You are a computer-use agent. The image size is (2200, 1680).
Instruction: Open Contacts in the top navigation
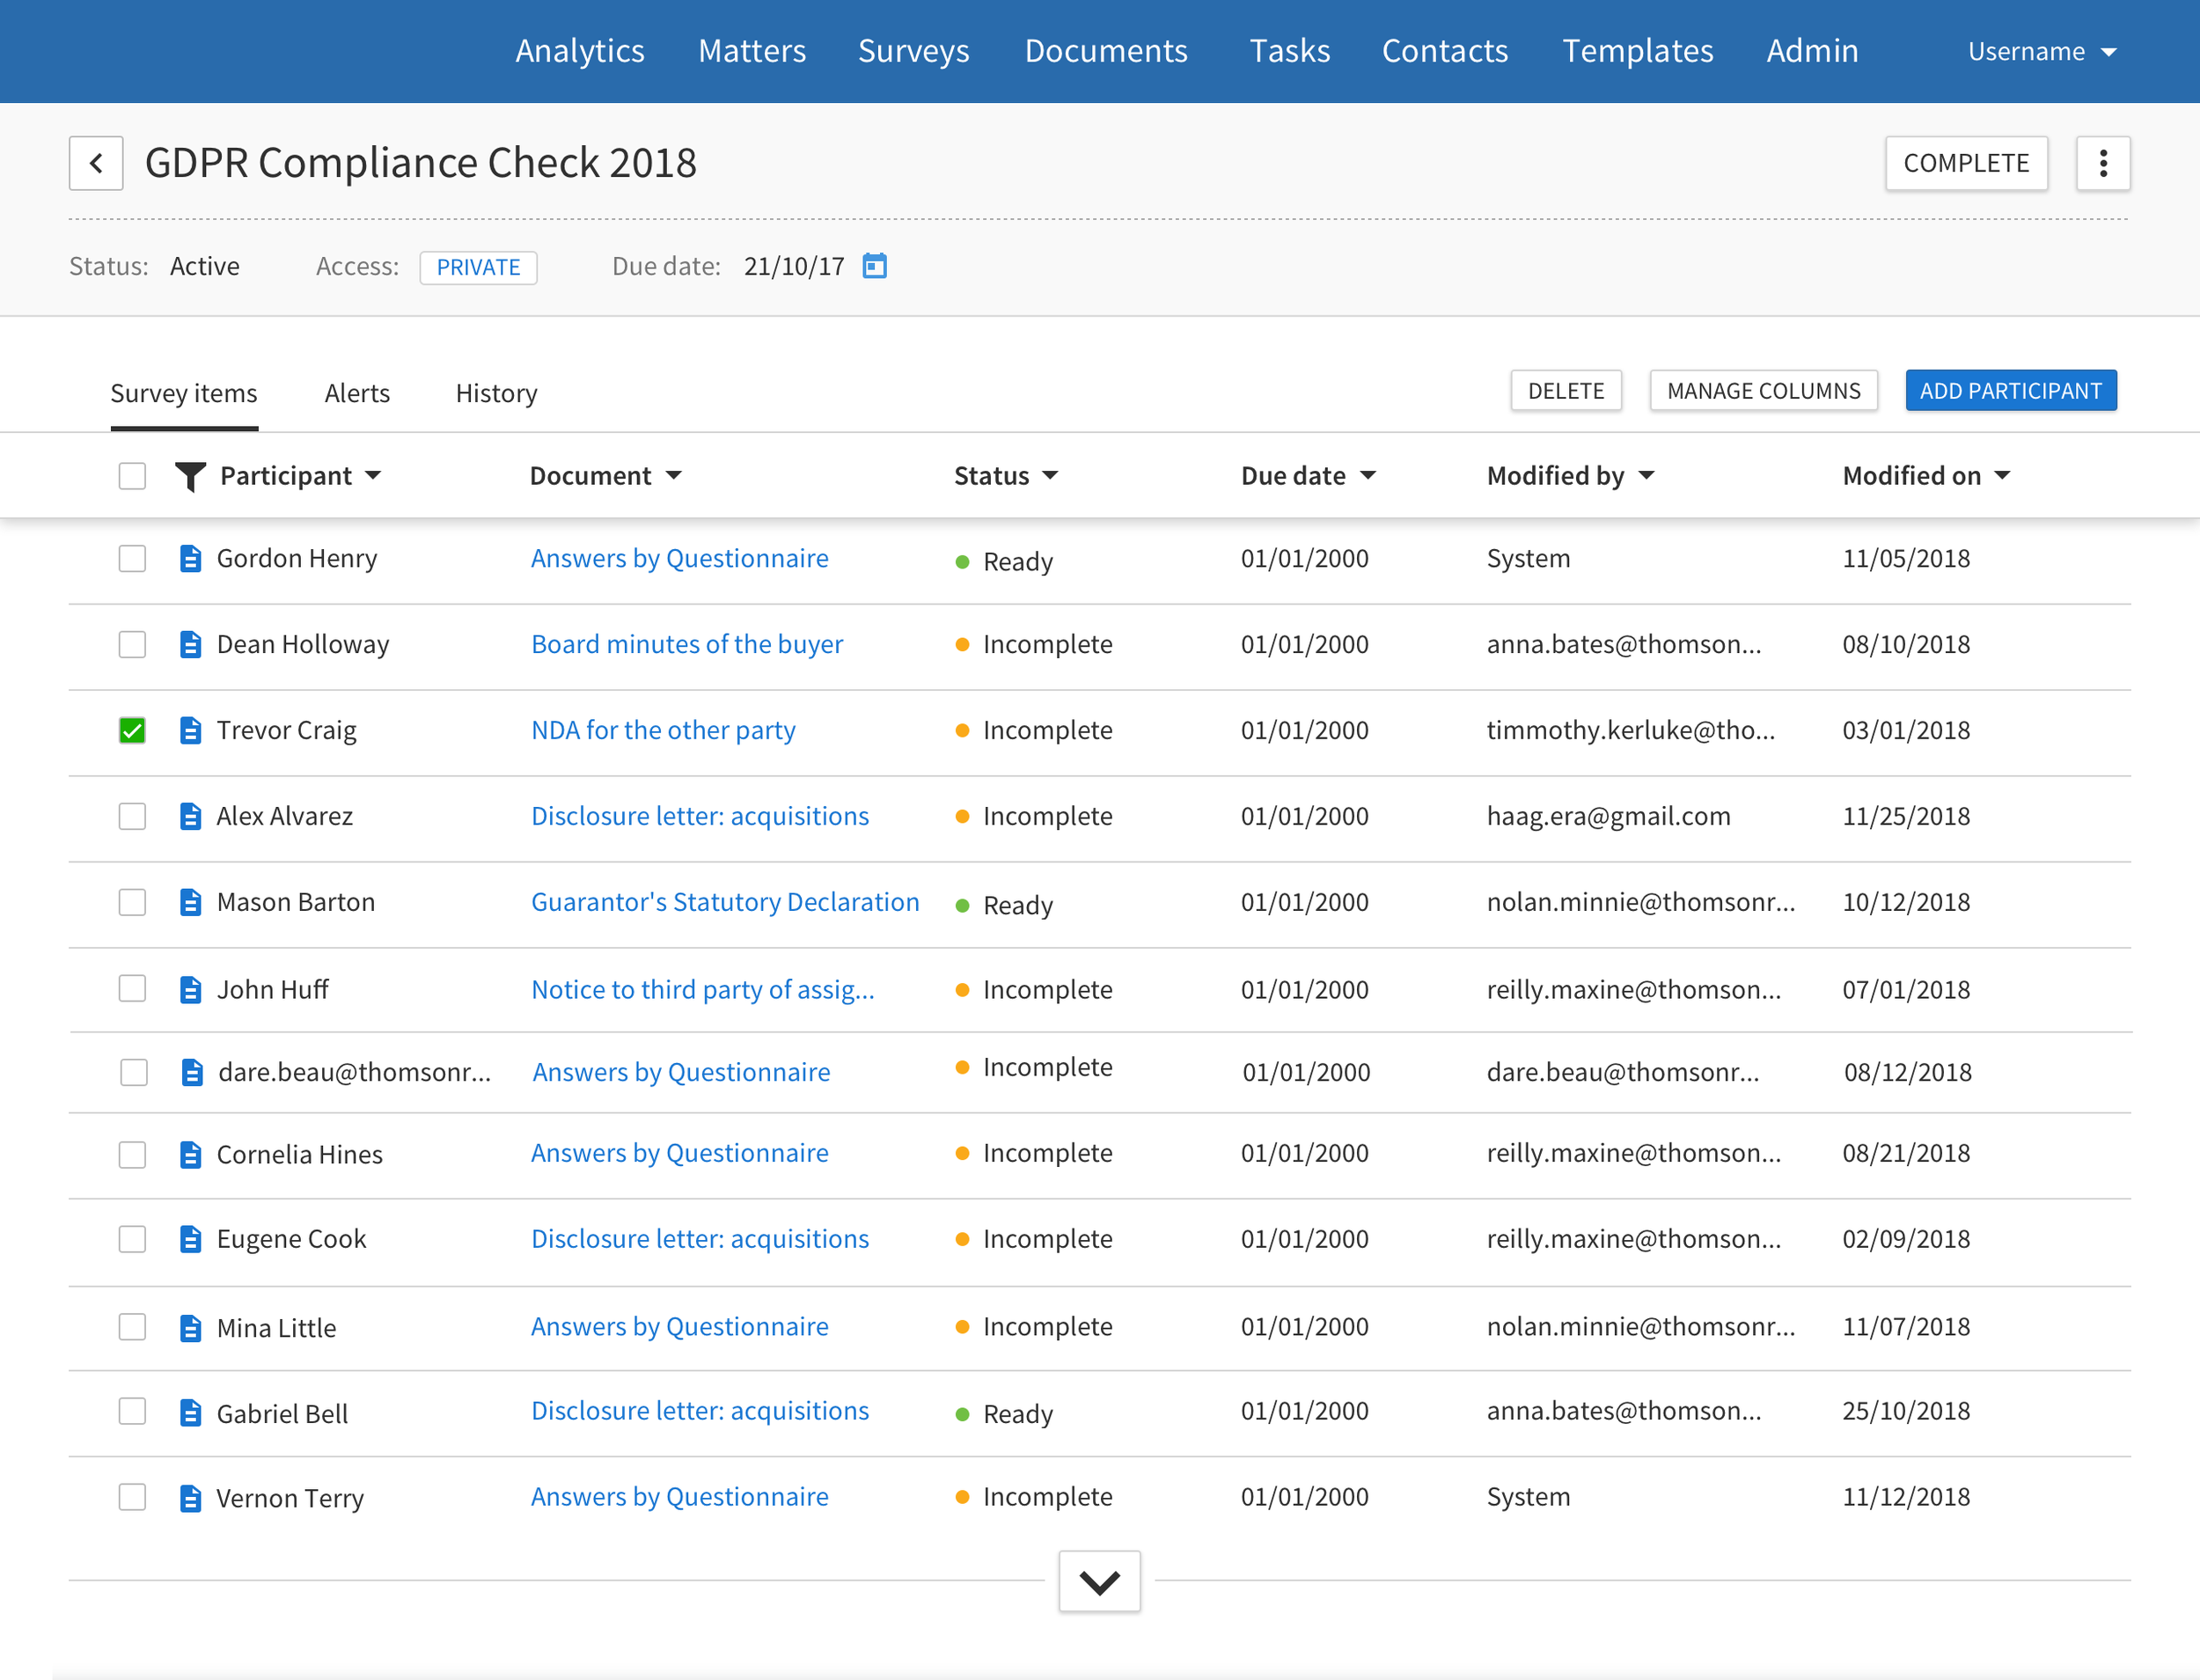click(1445, 51)
